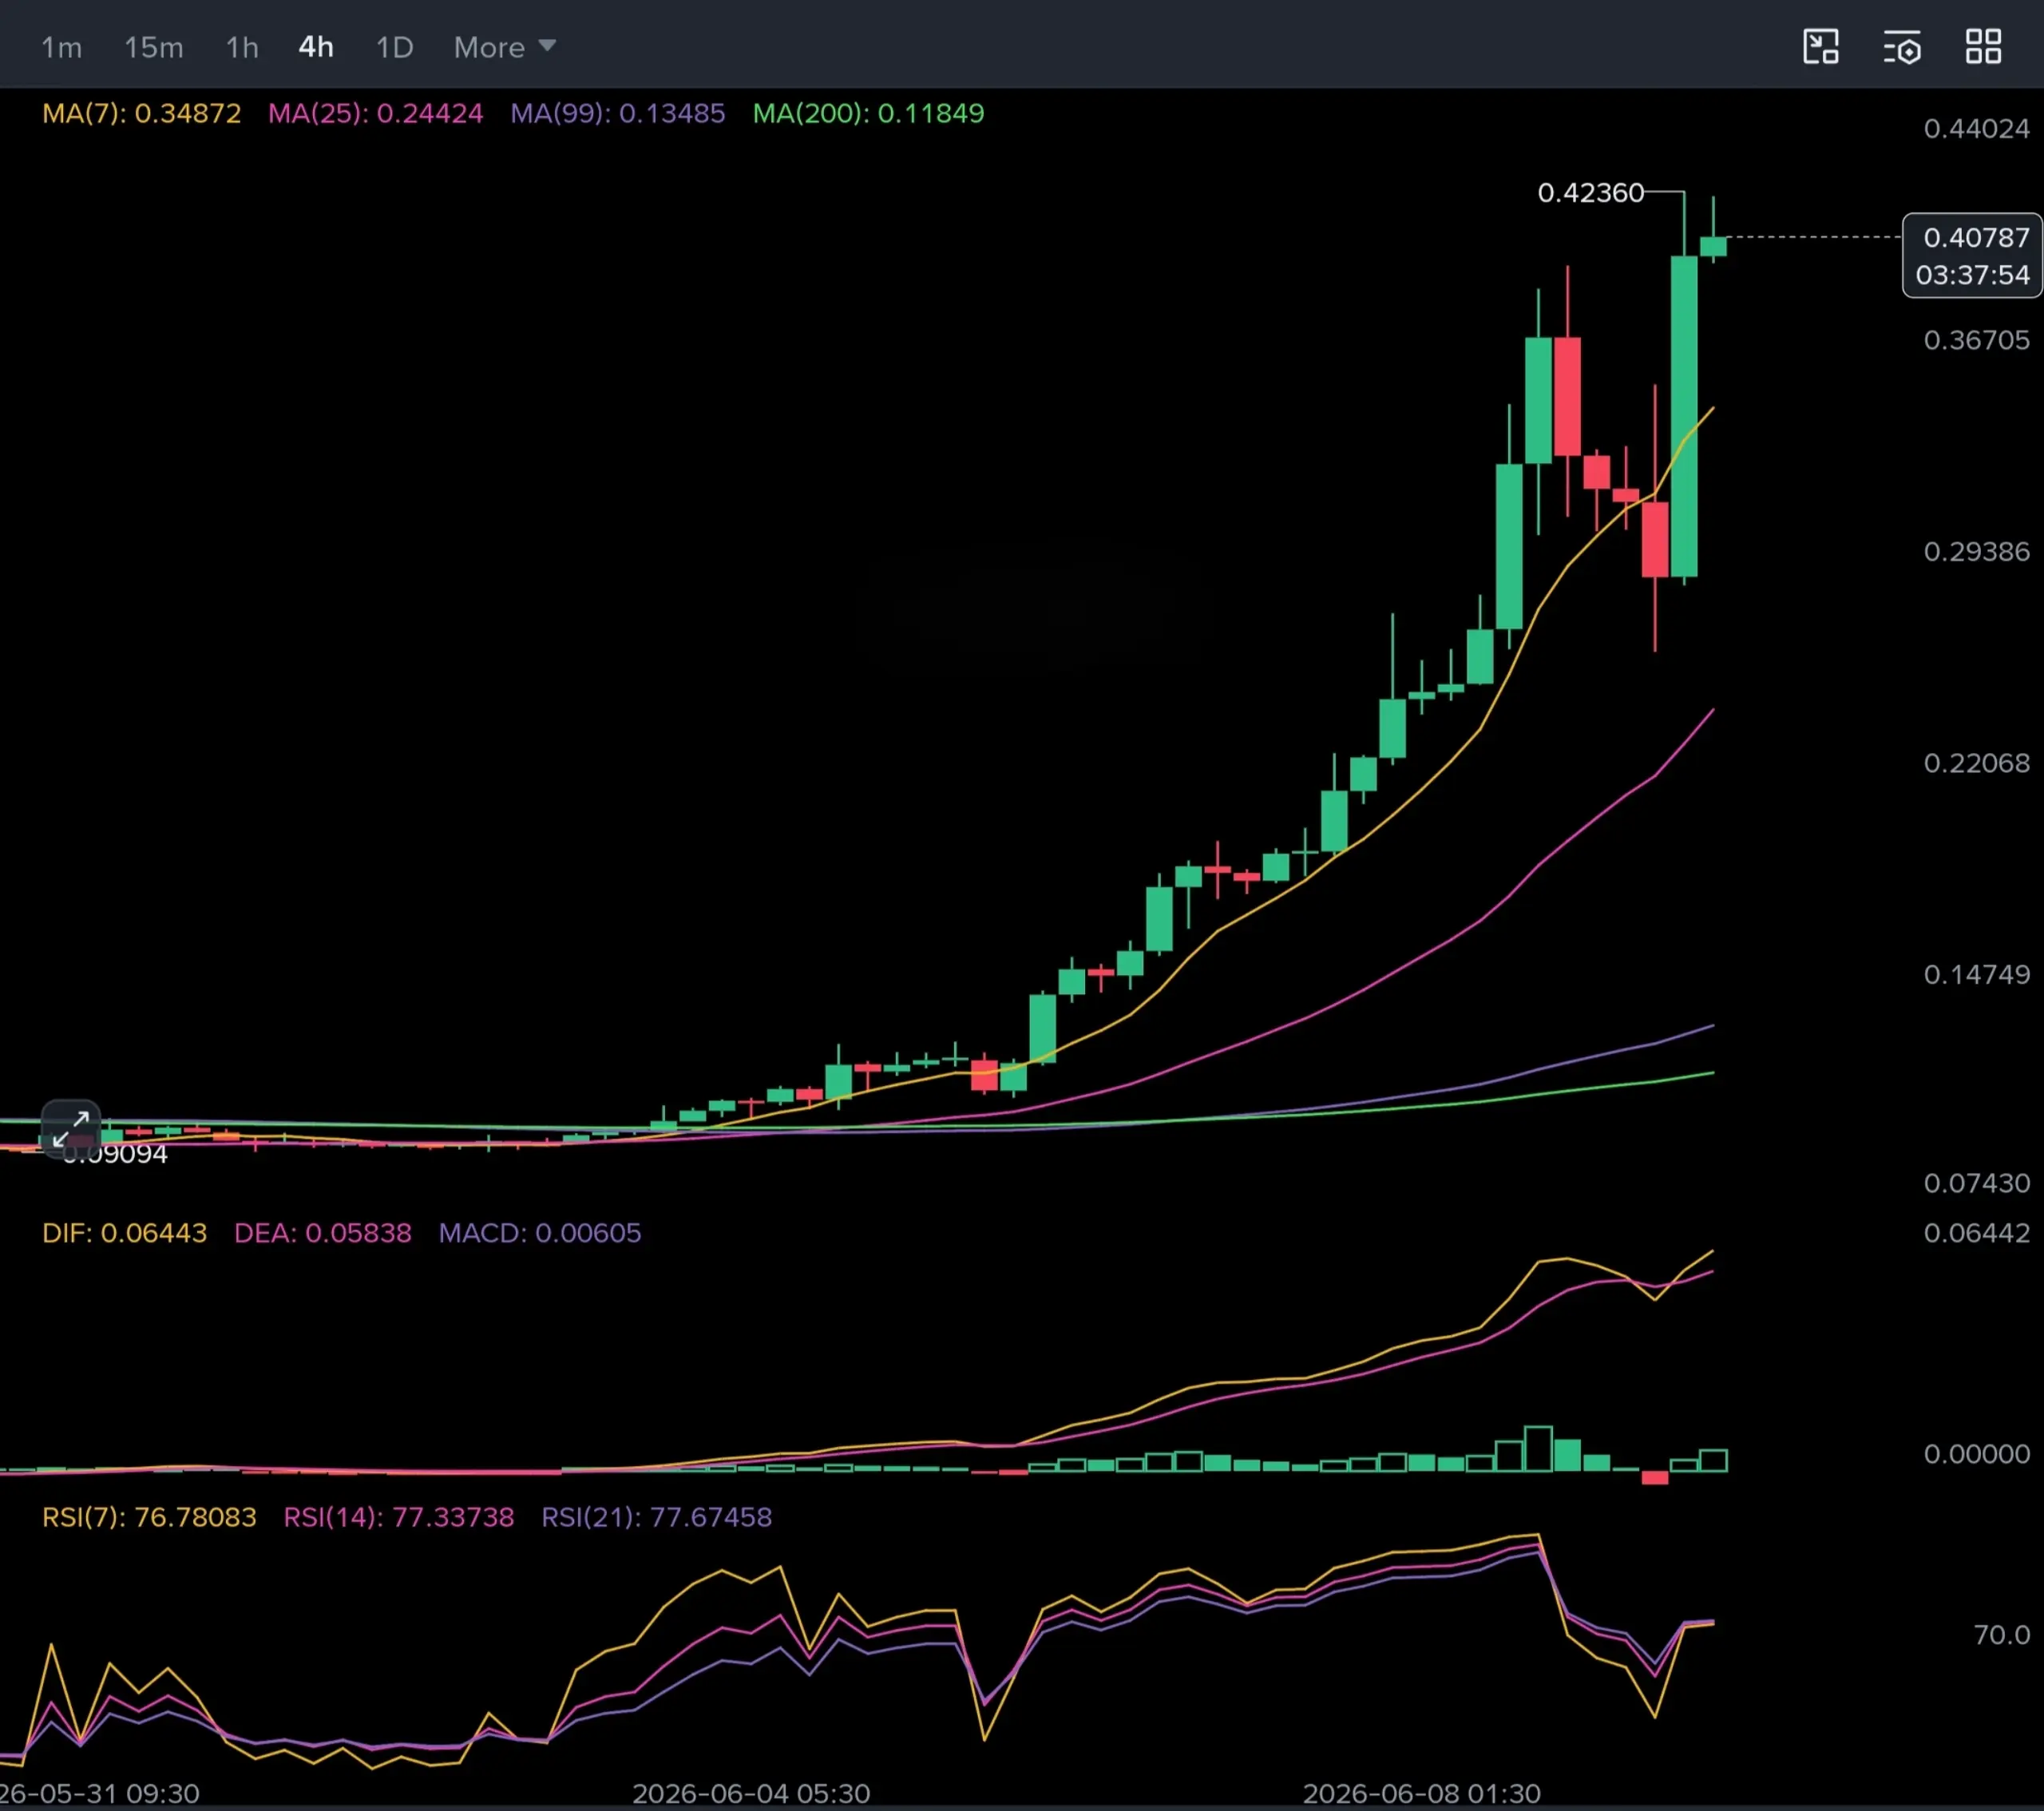Click the 70.0 RSI axis label
This screenshot has width=2044, height=1811.
click(2001, 1634)
